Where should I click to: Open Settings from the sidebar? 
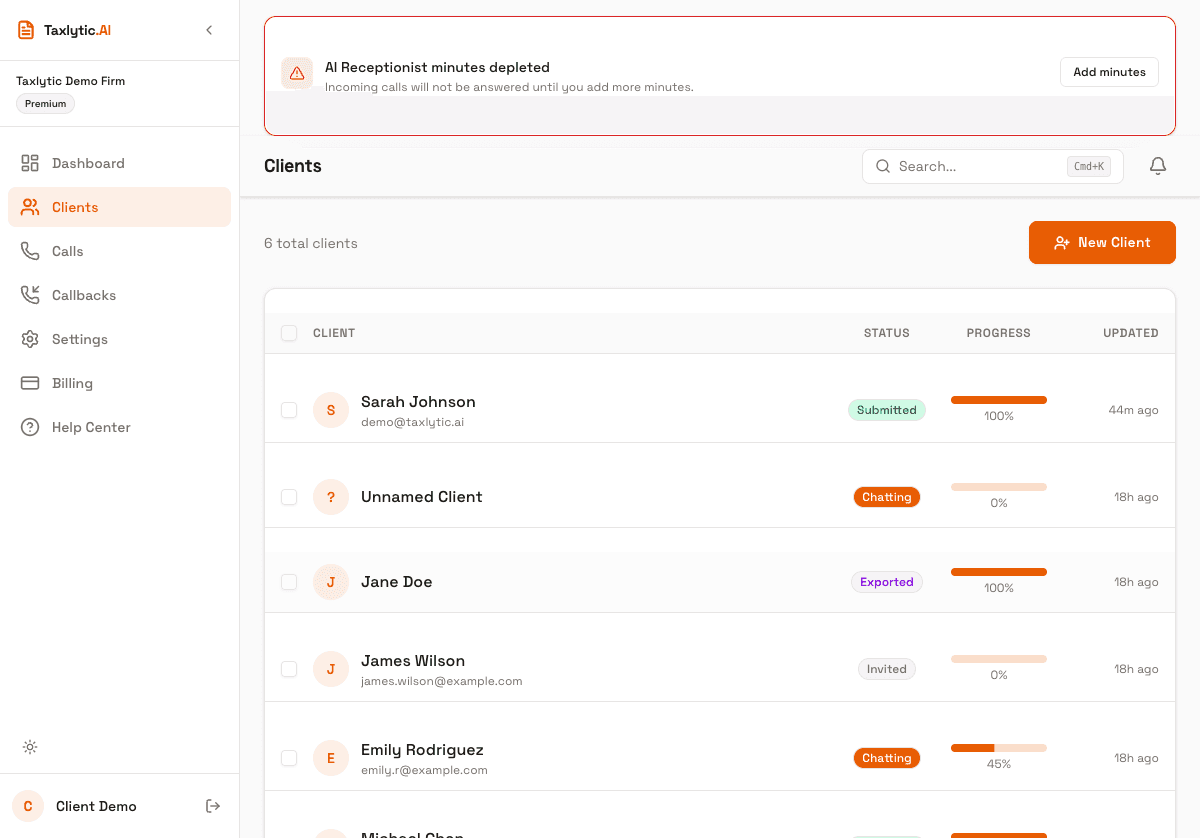pyautogui.click(x=79, y=339)
